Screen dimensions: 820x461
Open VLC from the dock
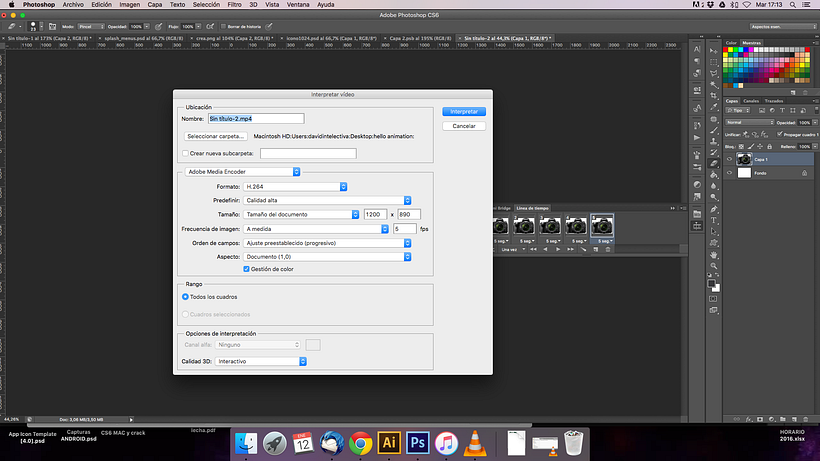tap(475, 443)
